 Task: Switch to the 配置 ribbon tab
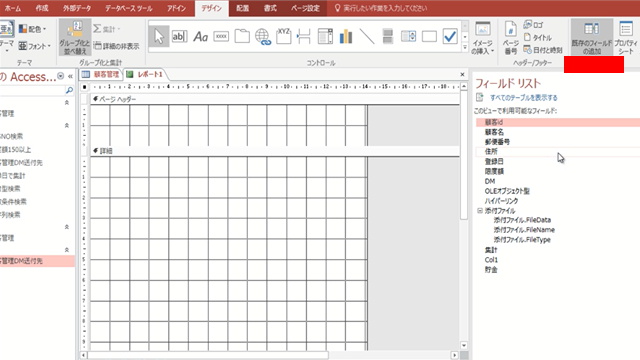242,8
